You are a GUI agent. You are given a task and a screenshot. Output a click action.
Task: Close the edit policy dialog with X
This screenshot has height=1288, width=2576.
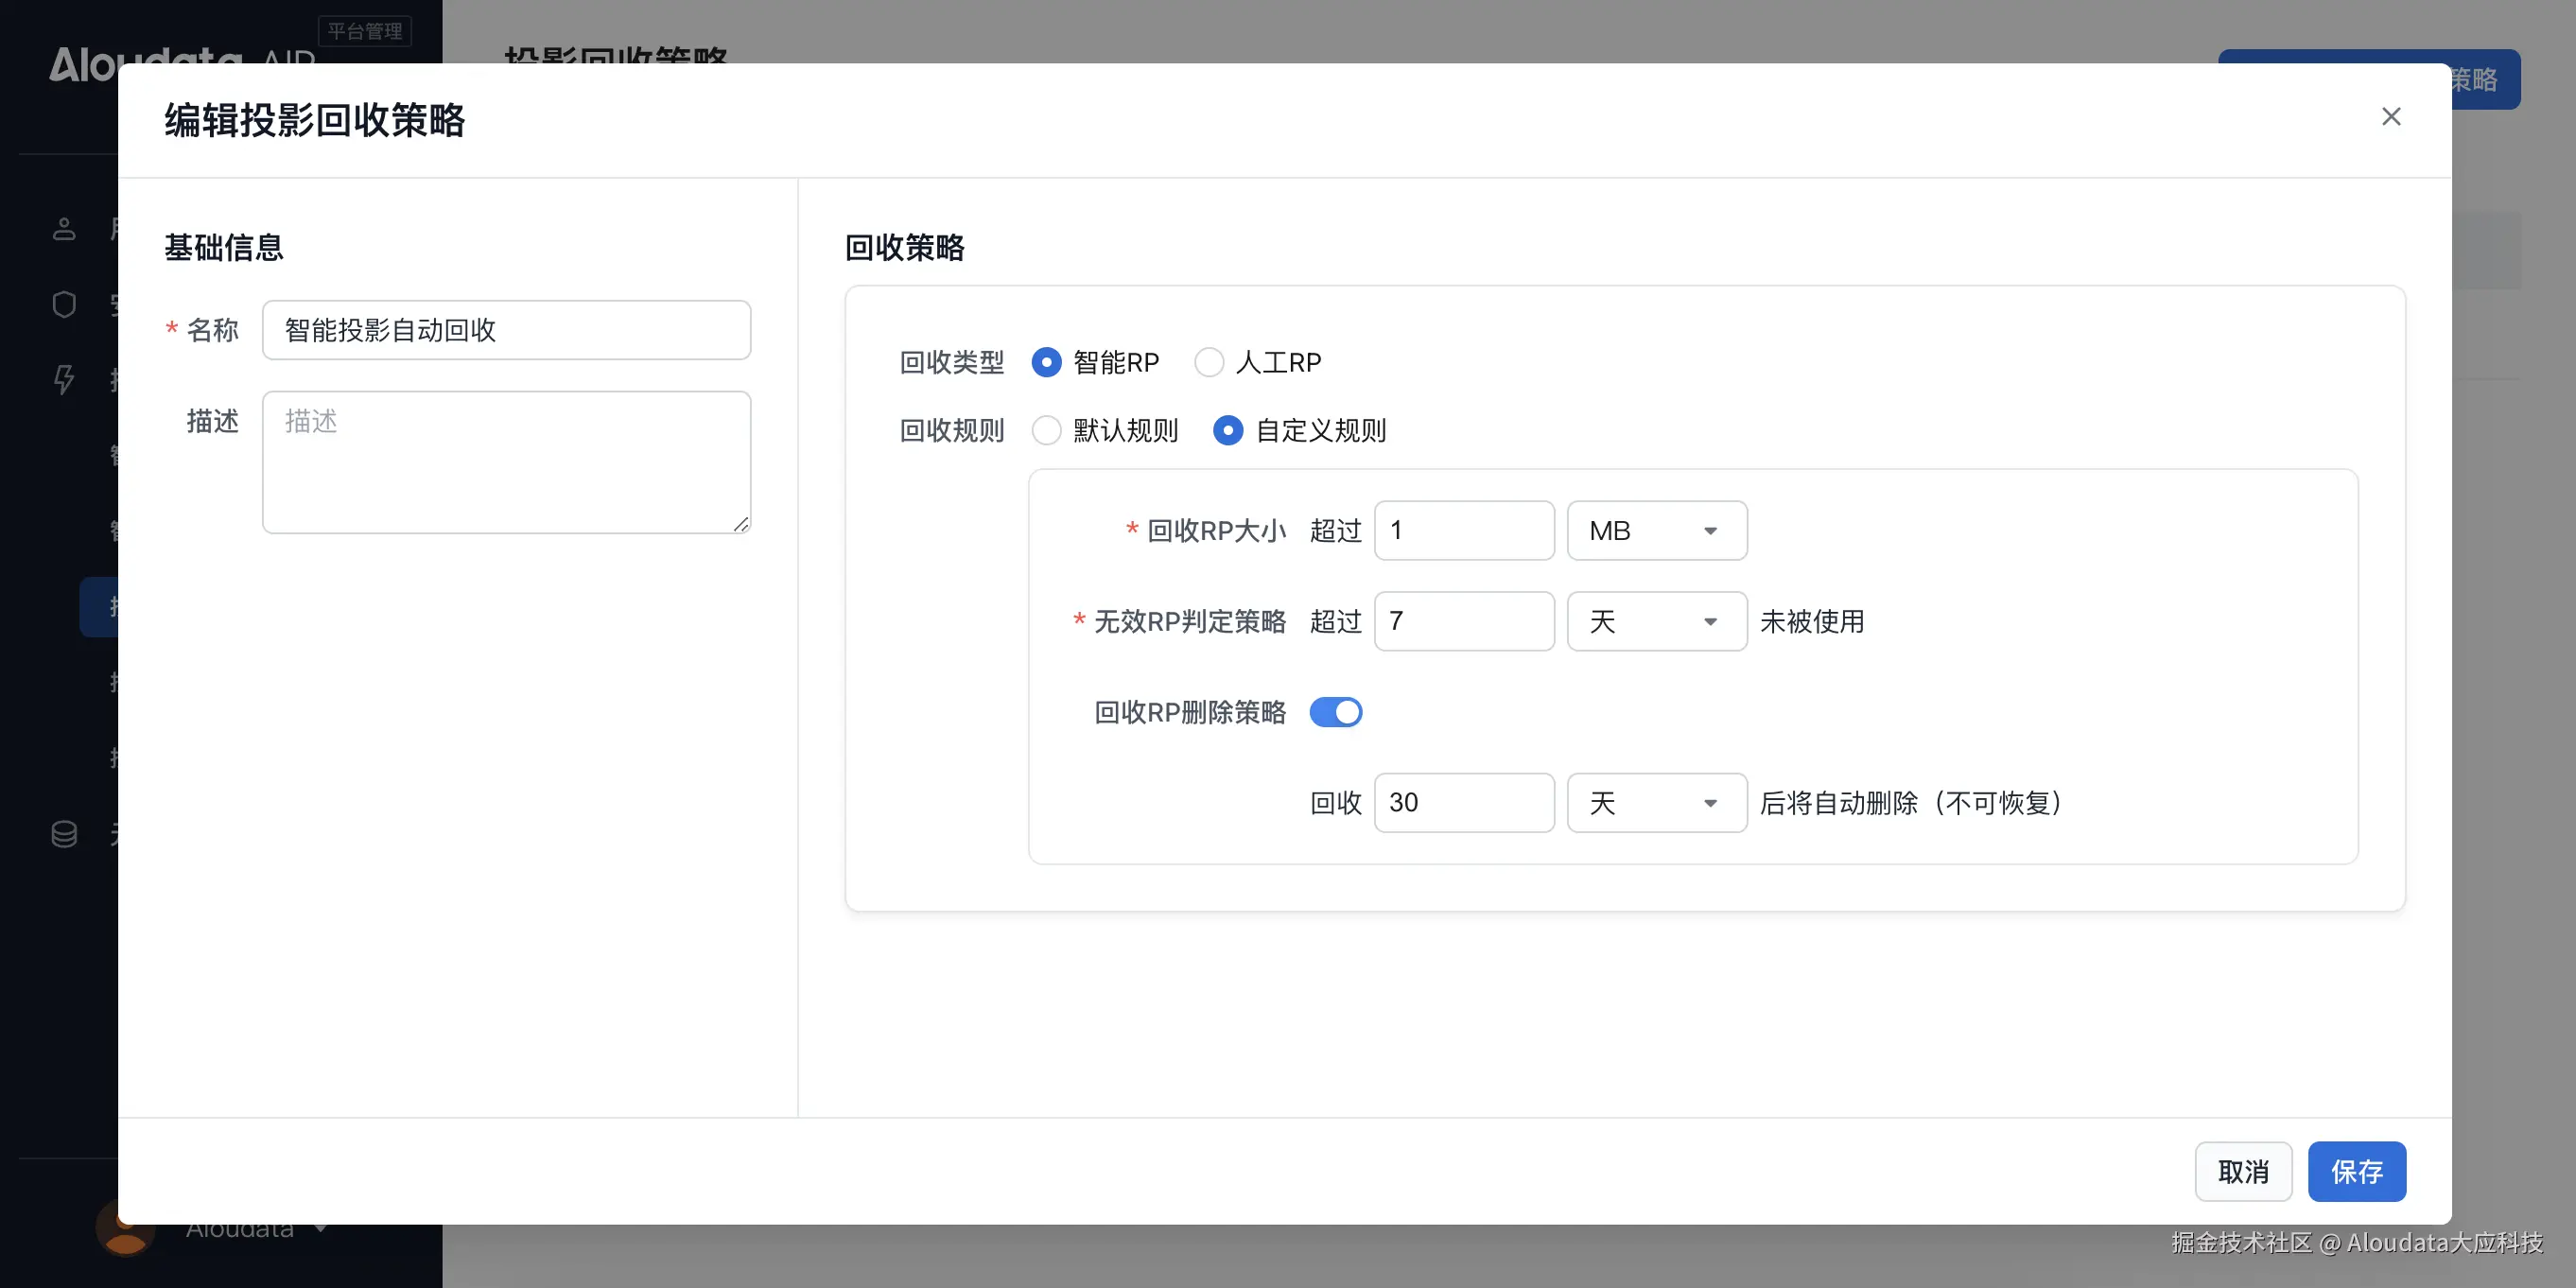coord(2390,117)
